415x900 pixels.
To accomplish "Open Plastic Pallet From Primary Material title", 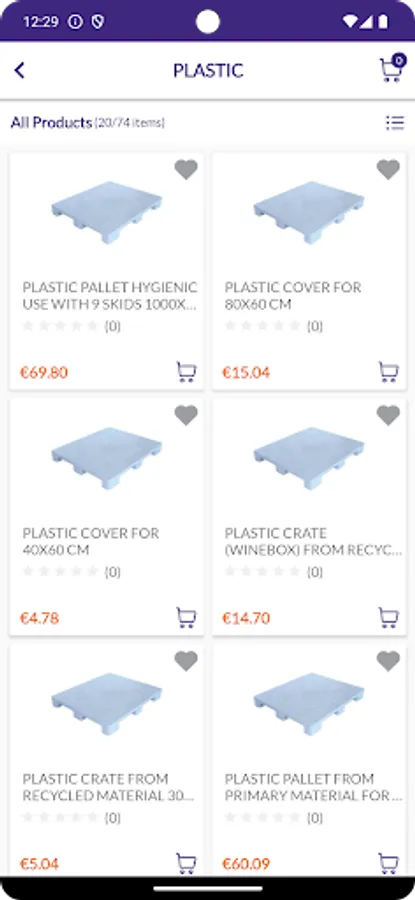I will (313, 787).
